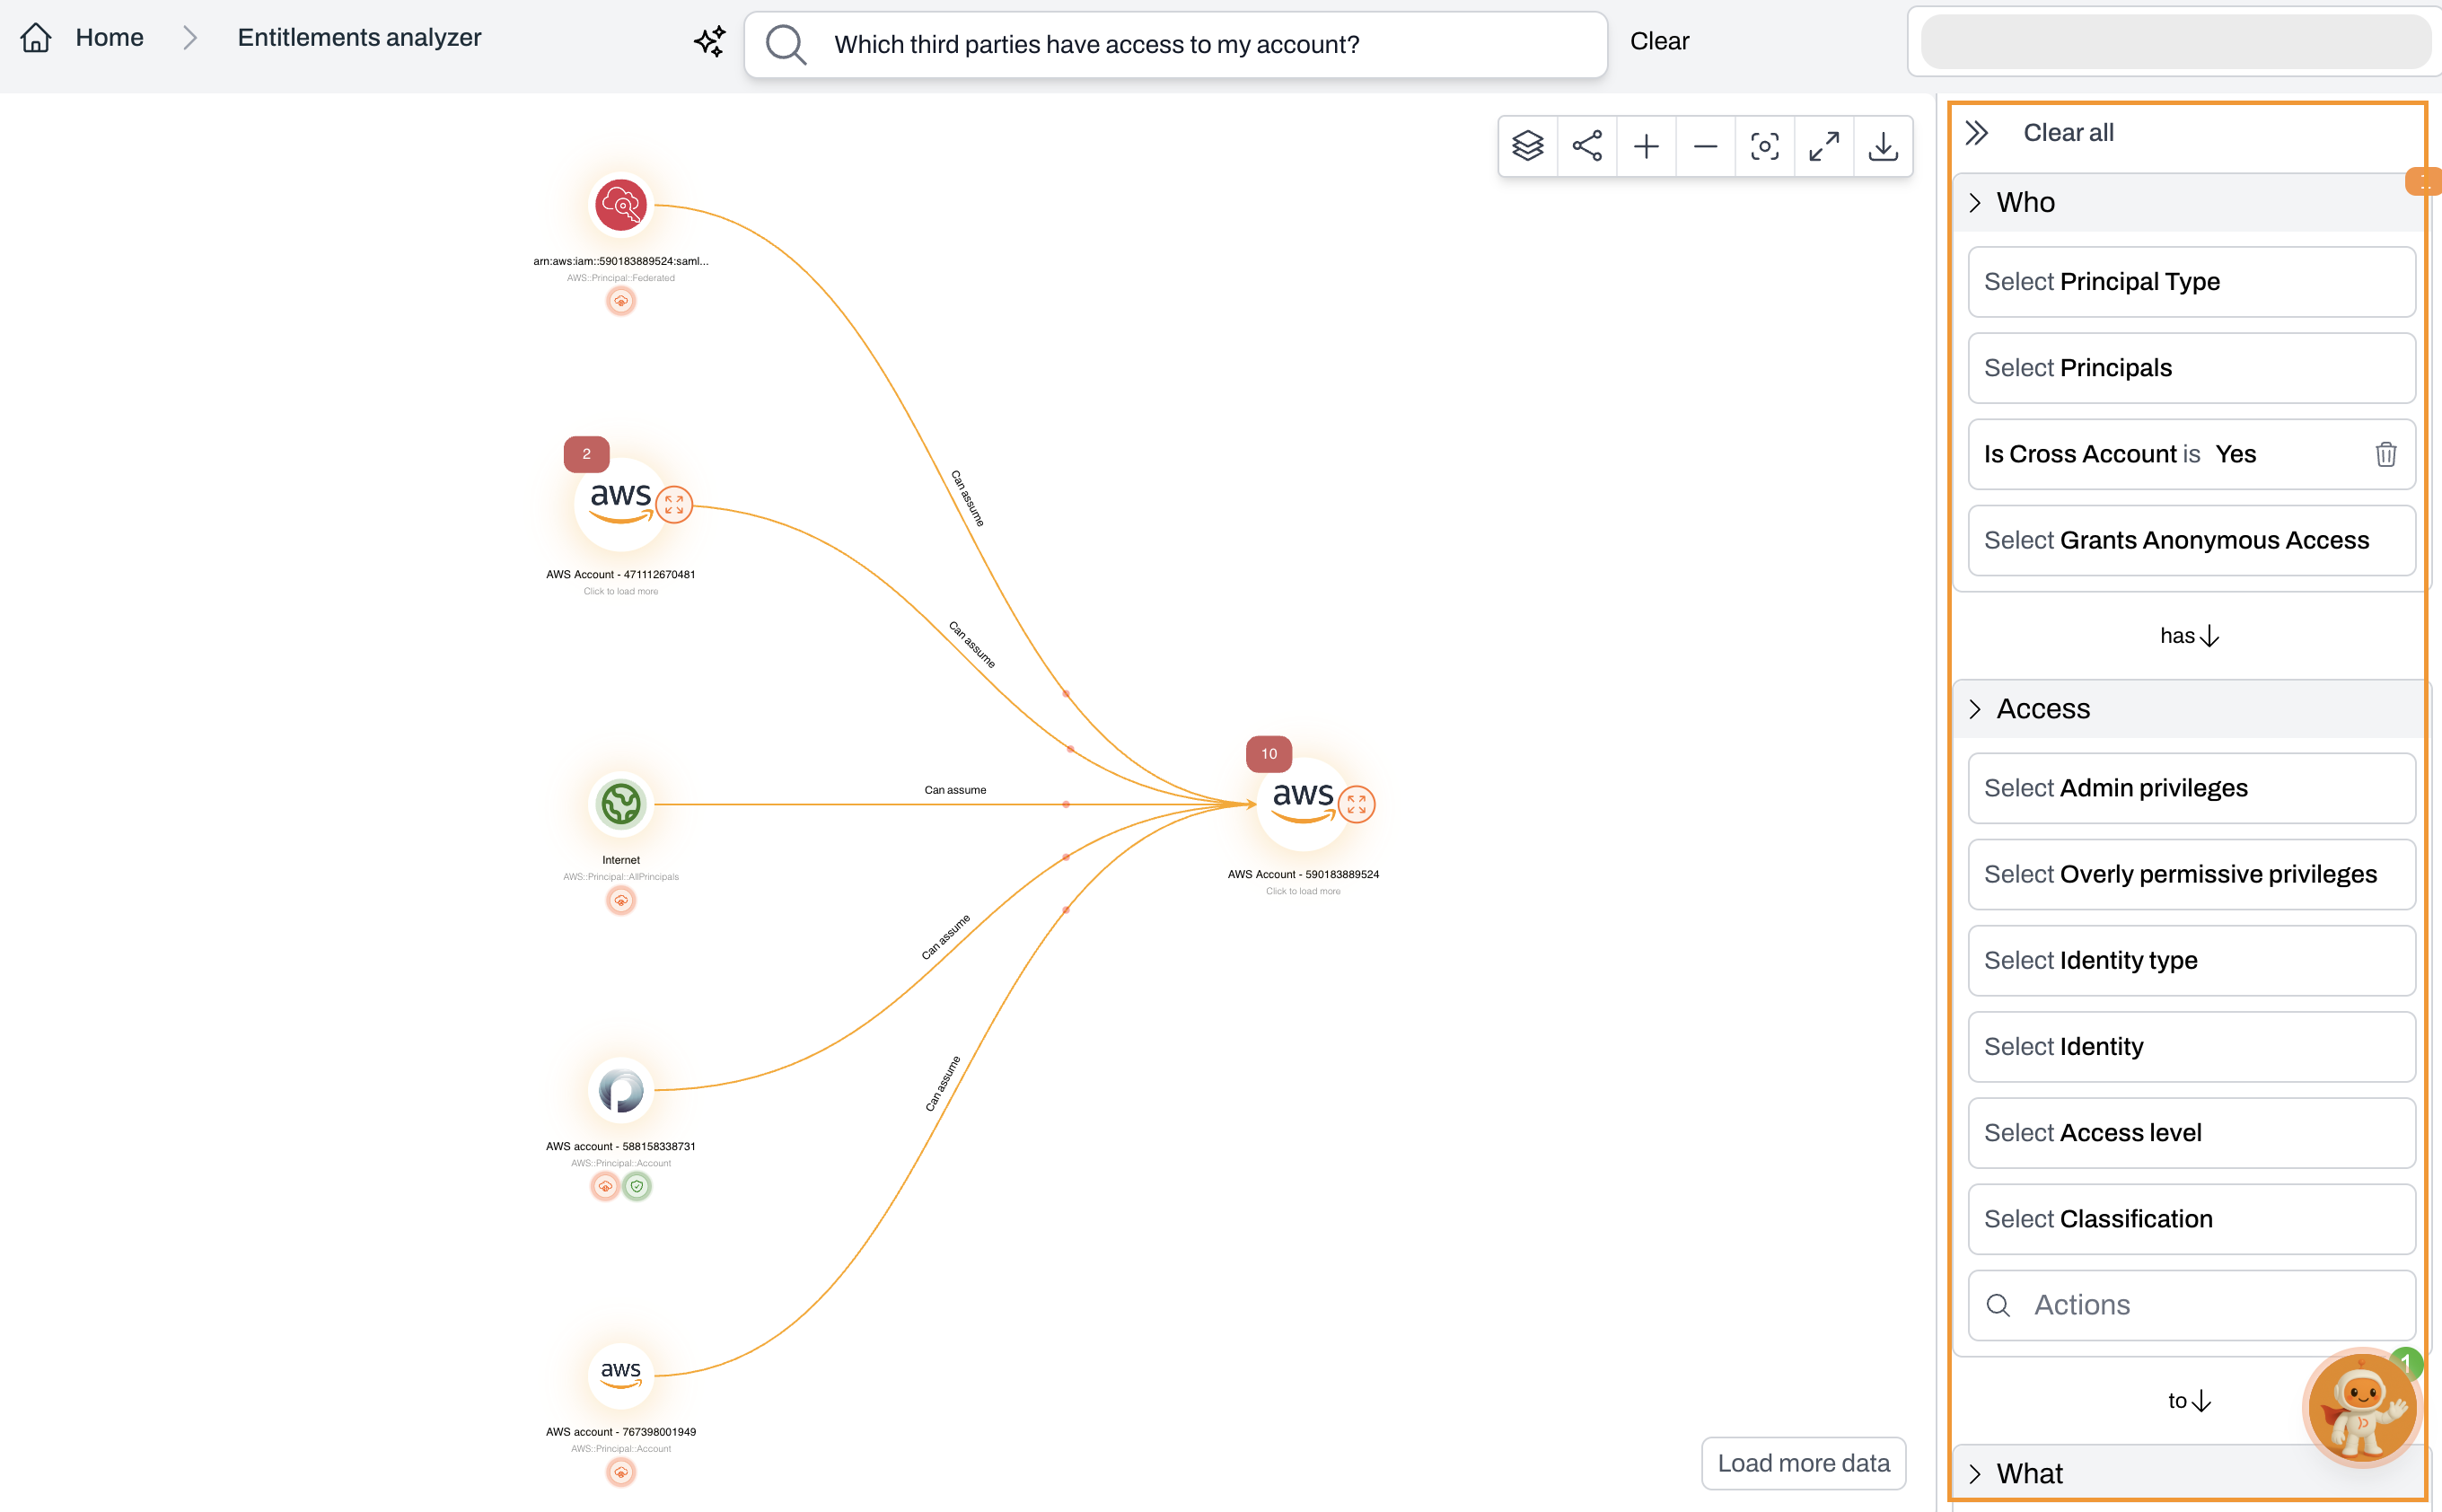Click the 2 count badge on account 471112670481
This screenshot has height=1512, width=2442.
coord(586,454)
